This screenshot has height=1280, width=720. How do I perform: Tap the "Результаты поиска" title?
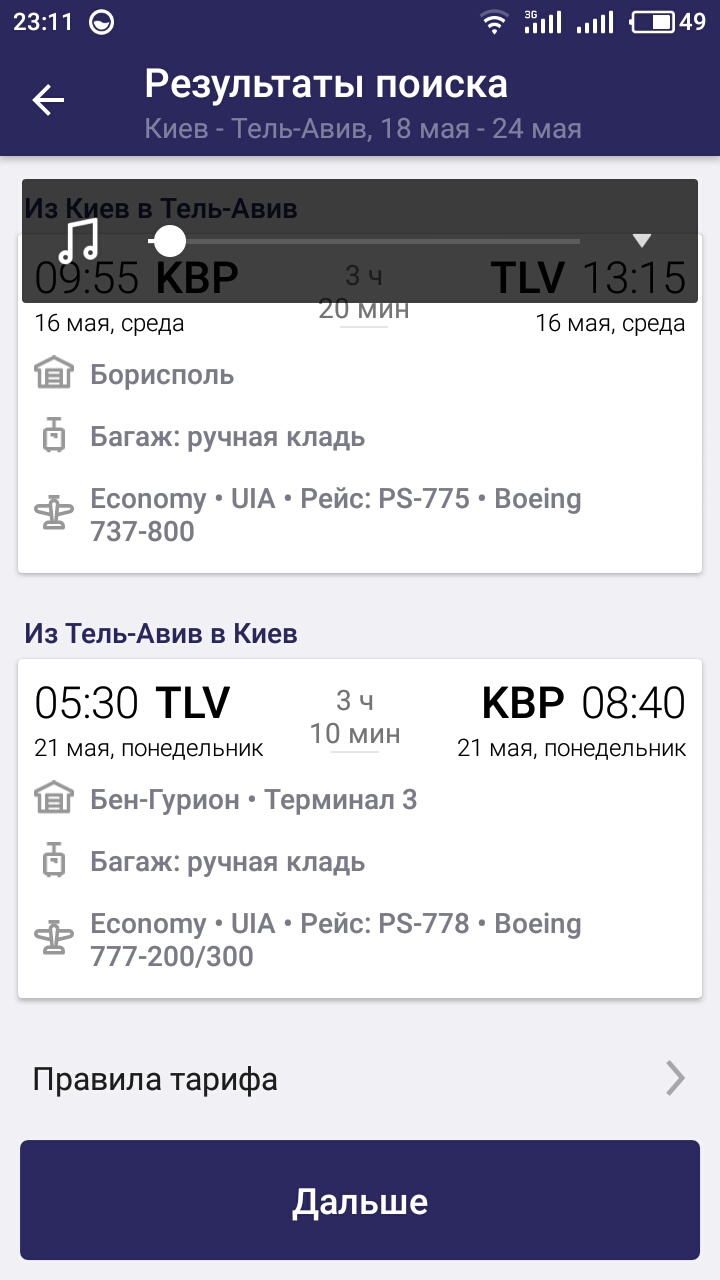pos(326,85)
